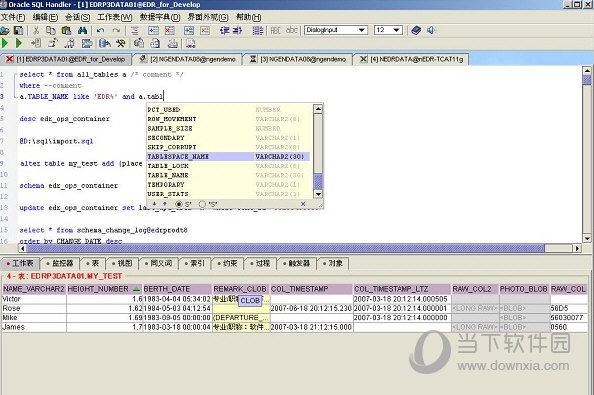
Task: Switch to [4] NEDRDATA@nEDR-TCAT11g session tab
Action: [411, 59]
